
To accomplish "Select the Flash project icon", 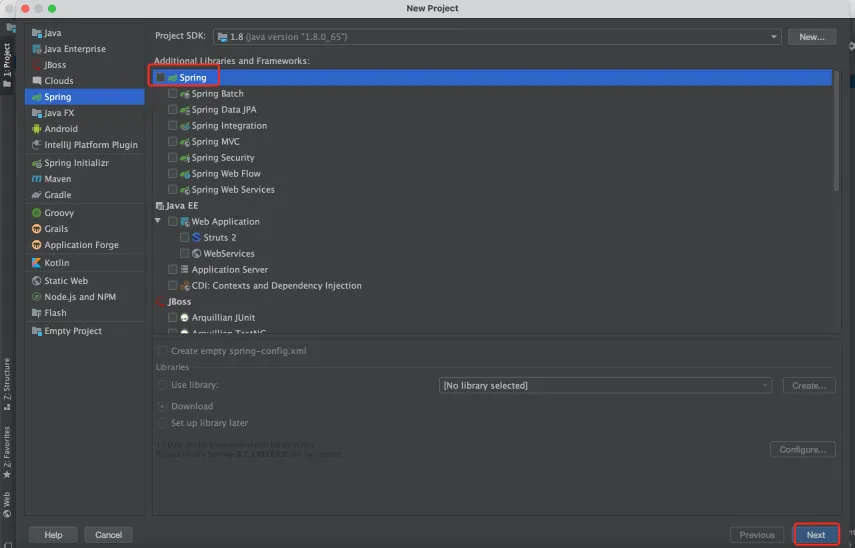I will 37,313.
